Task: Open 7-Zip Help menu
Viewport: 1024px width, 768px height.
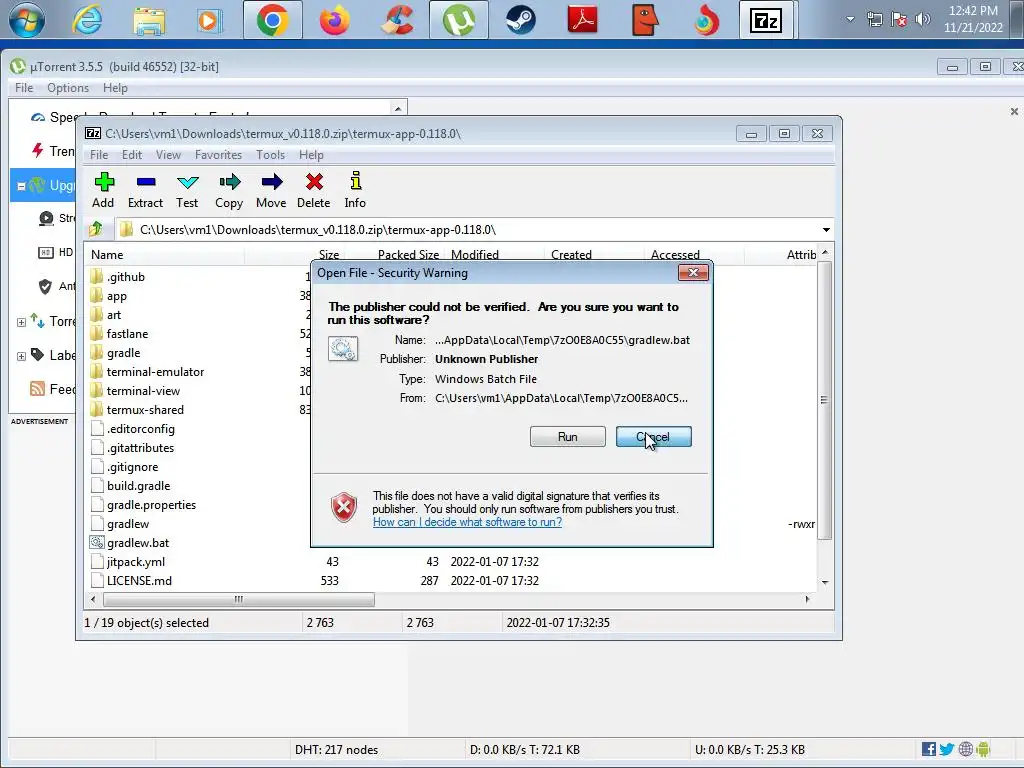Action: pos(311,155)
